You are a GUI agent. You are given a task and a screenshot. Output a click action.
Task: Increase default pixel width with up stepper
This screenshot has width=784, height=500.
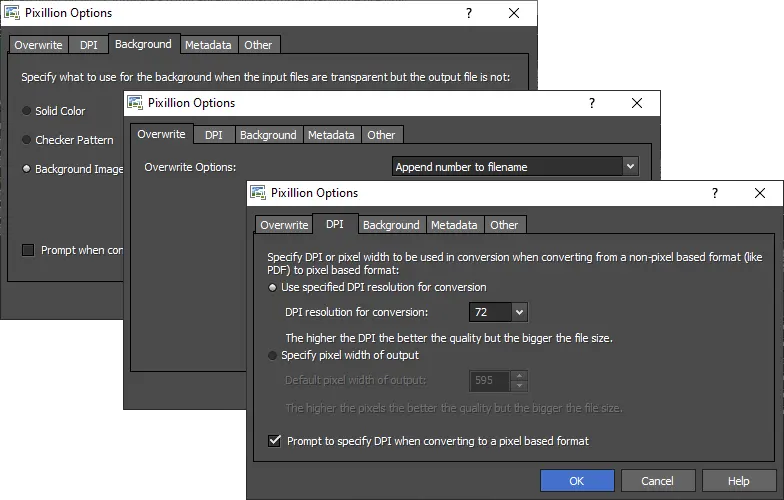[x=520, y=376]
